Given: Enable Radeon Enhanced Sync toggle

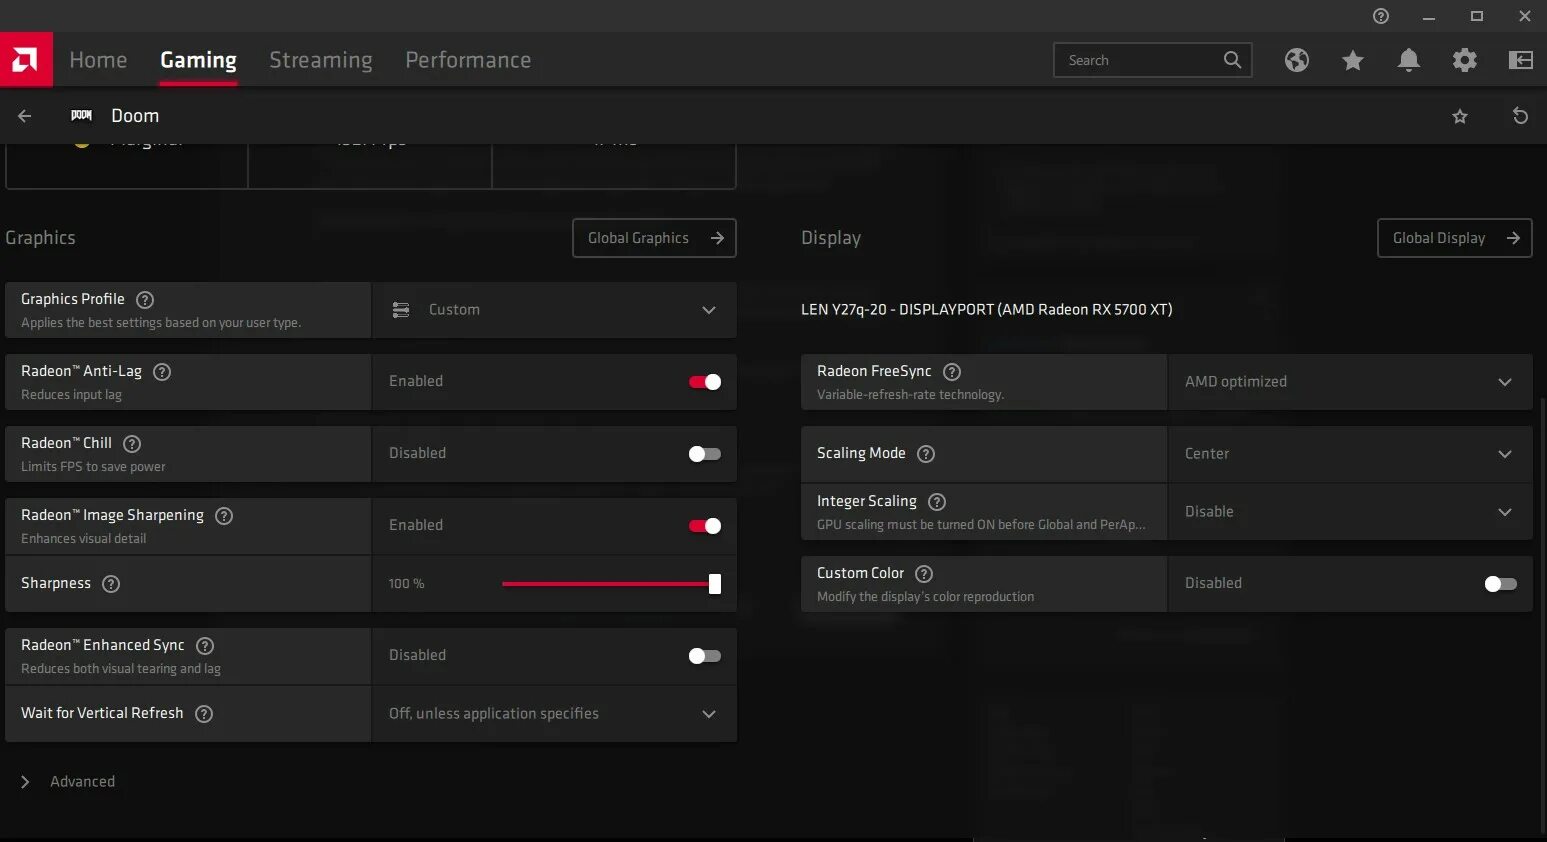Looking at the screenshot, I should (705, 656).
